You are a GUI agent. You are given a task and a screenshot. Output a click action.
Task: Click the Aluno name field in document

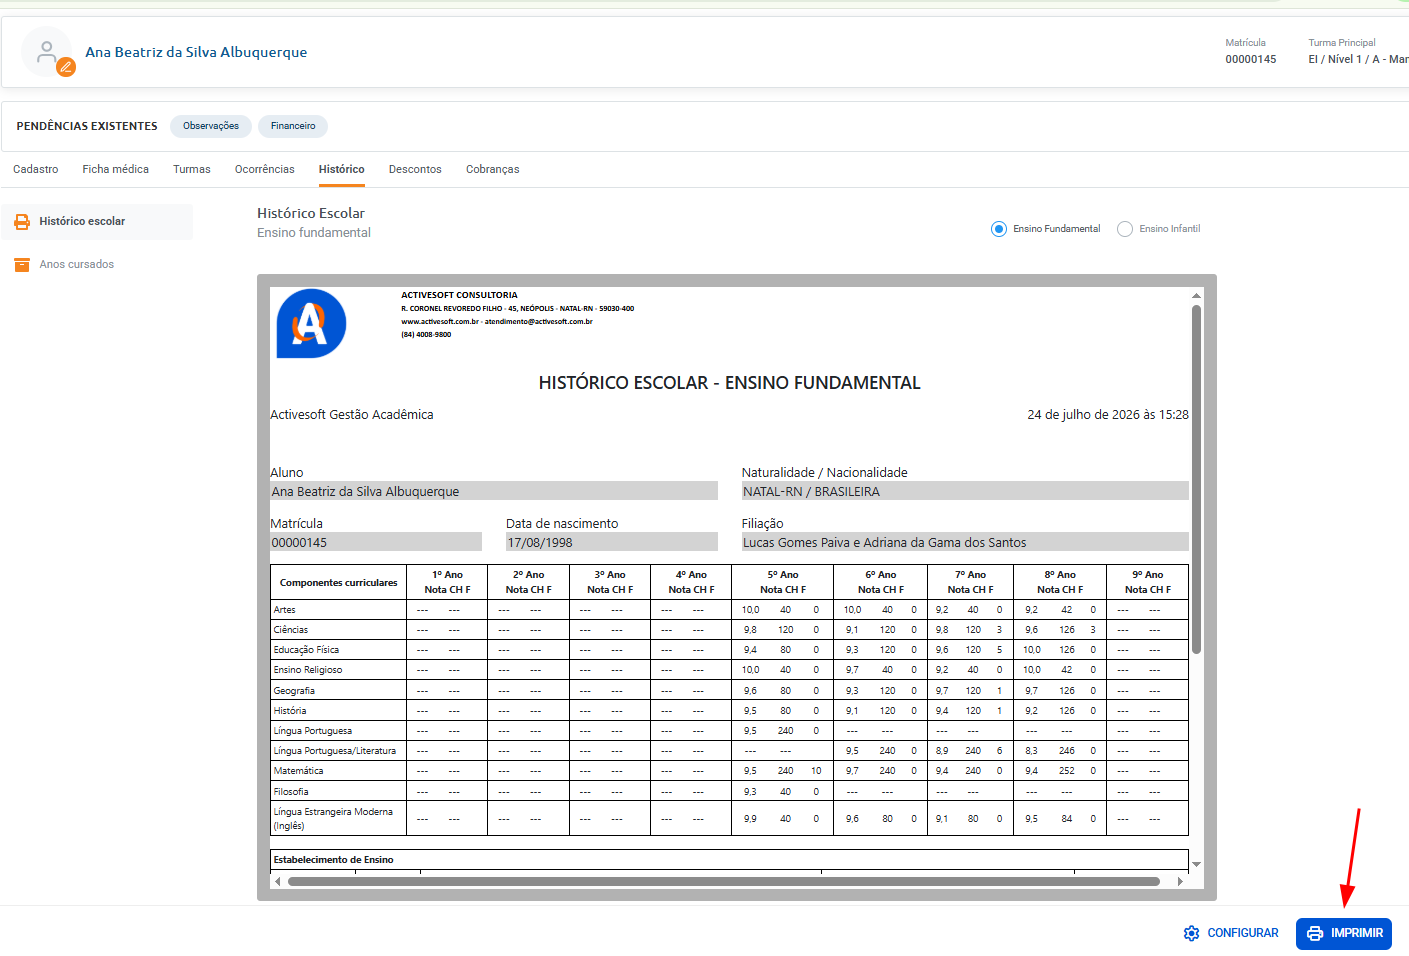tap(494, 491)
